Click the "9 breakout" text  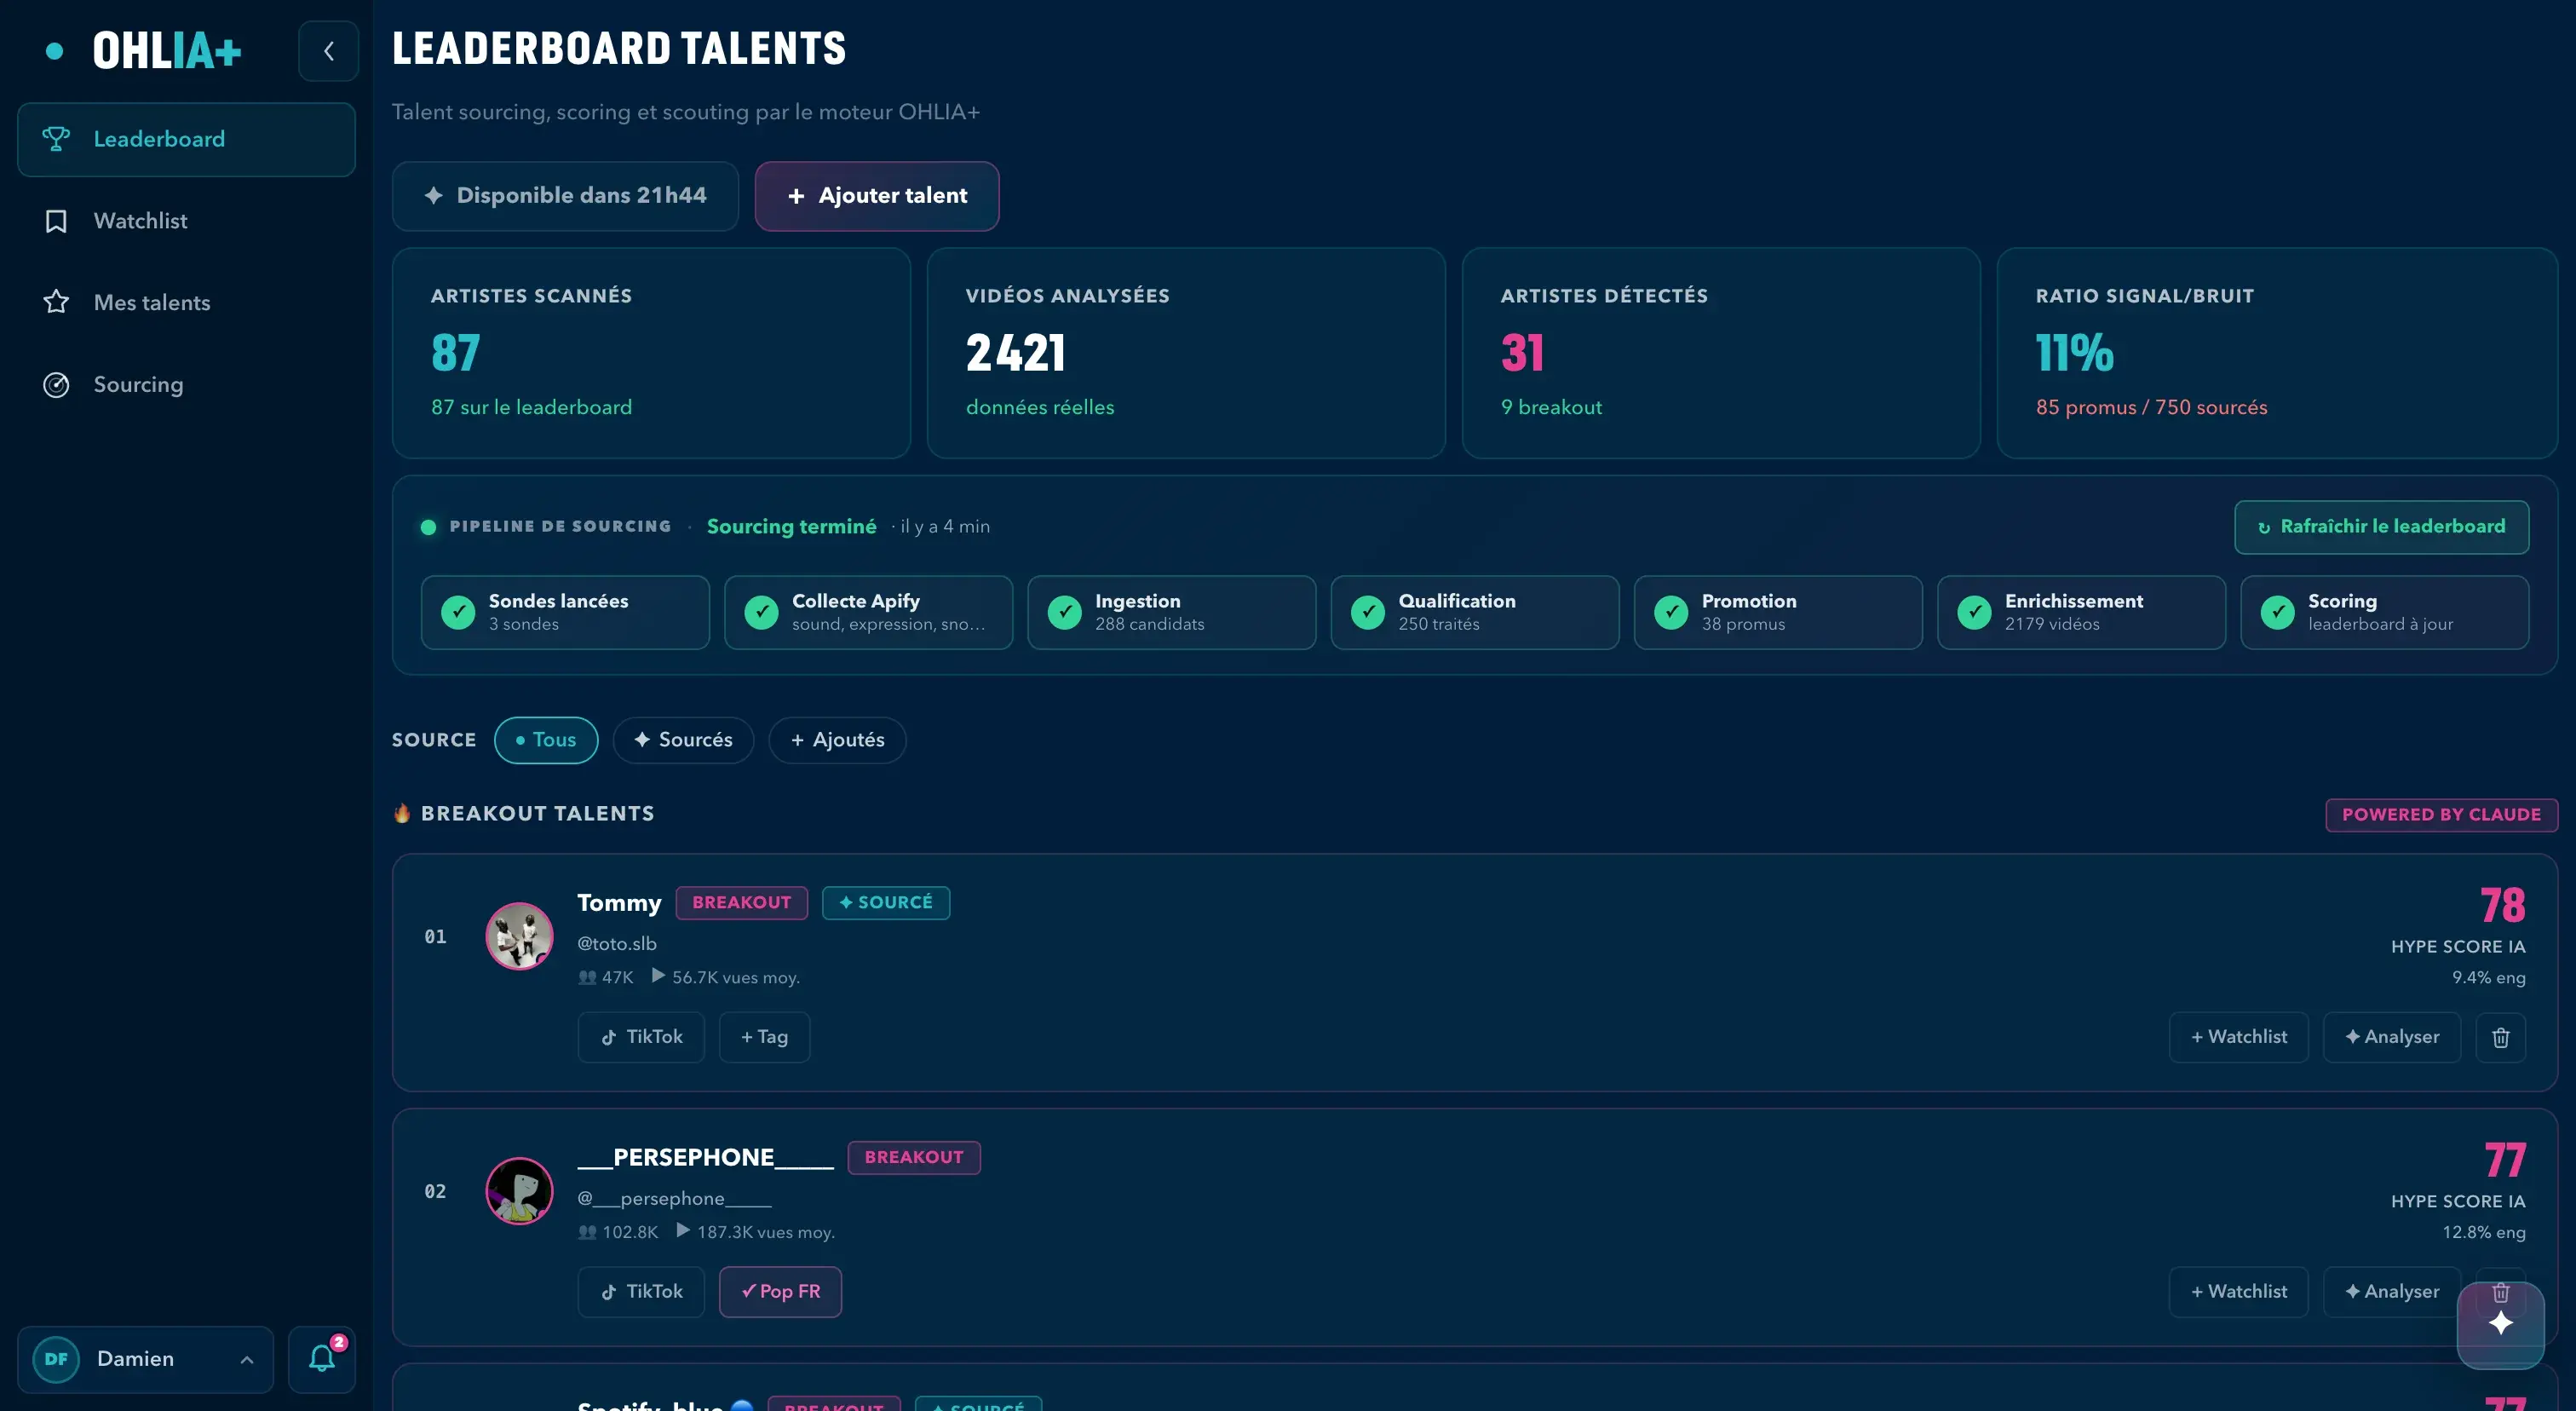click(1551, 408)
